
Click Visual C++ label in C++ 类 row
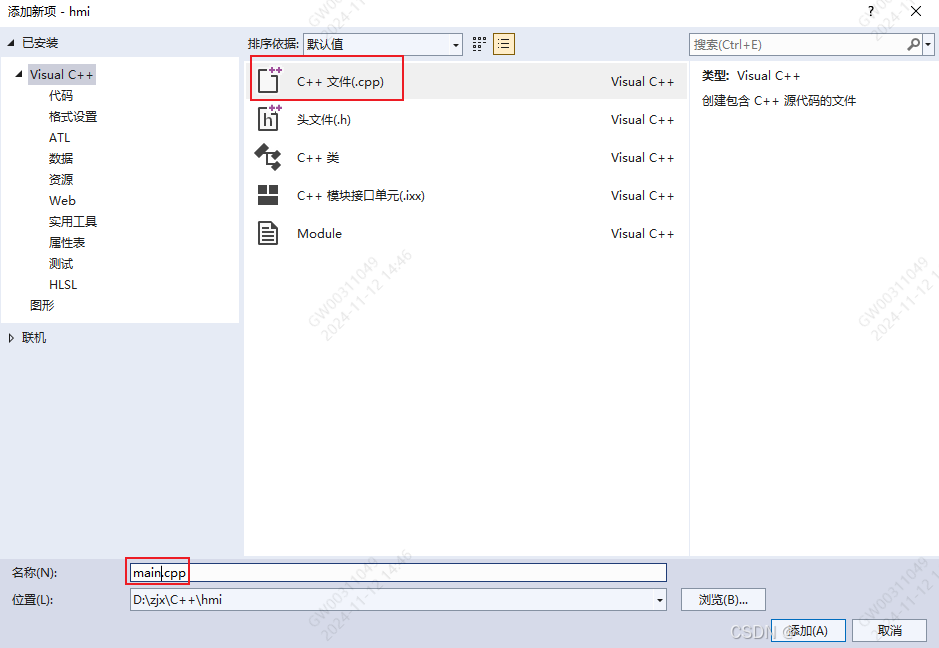pyautogui.click(x=642, y=158)
